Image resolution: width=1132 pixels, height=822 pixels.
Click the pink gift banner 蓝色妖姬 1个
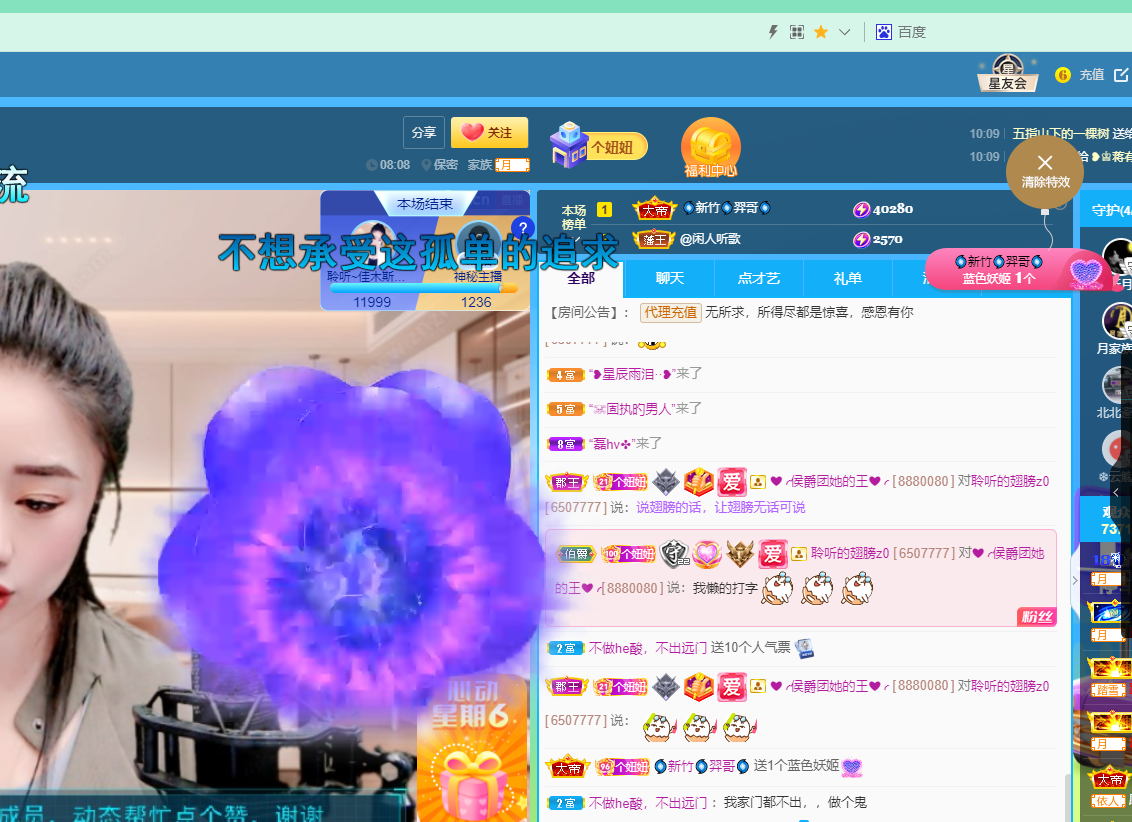click(x=1018, y=269)
